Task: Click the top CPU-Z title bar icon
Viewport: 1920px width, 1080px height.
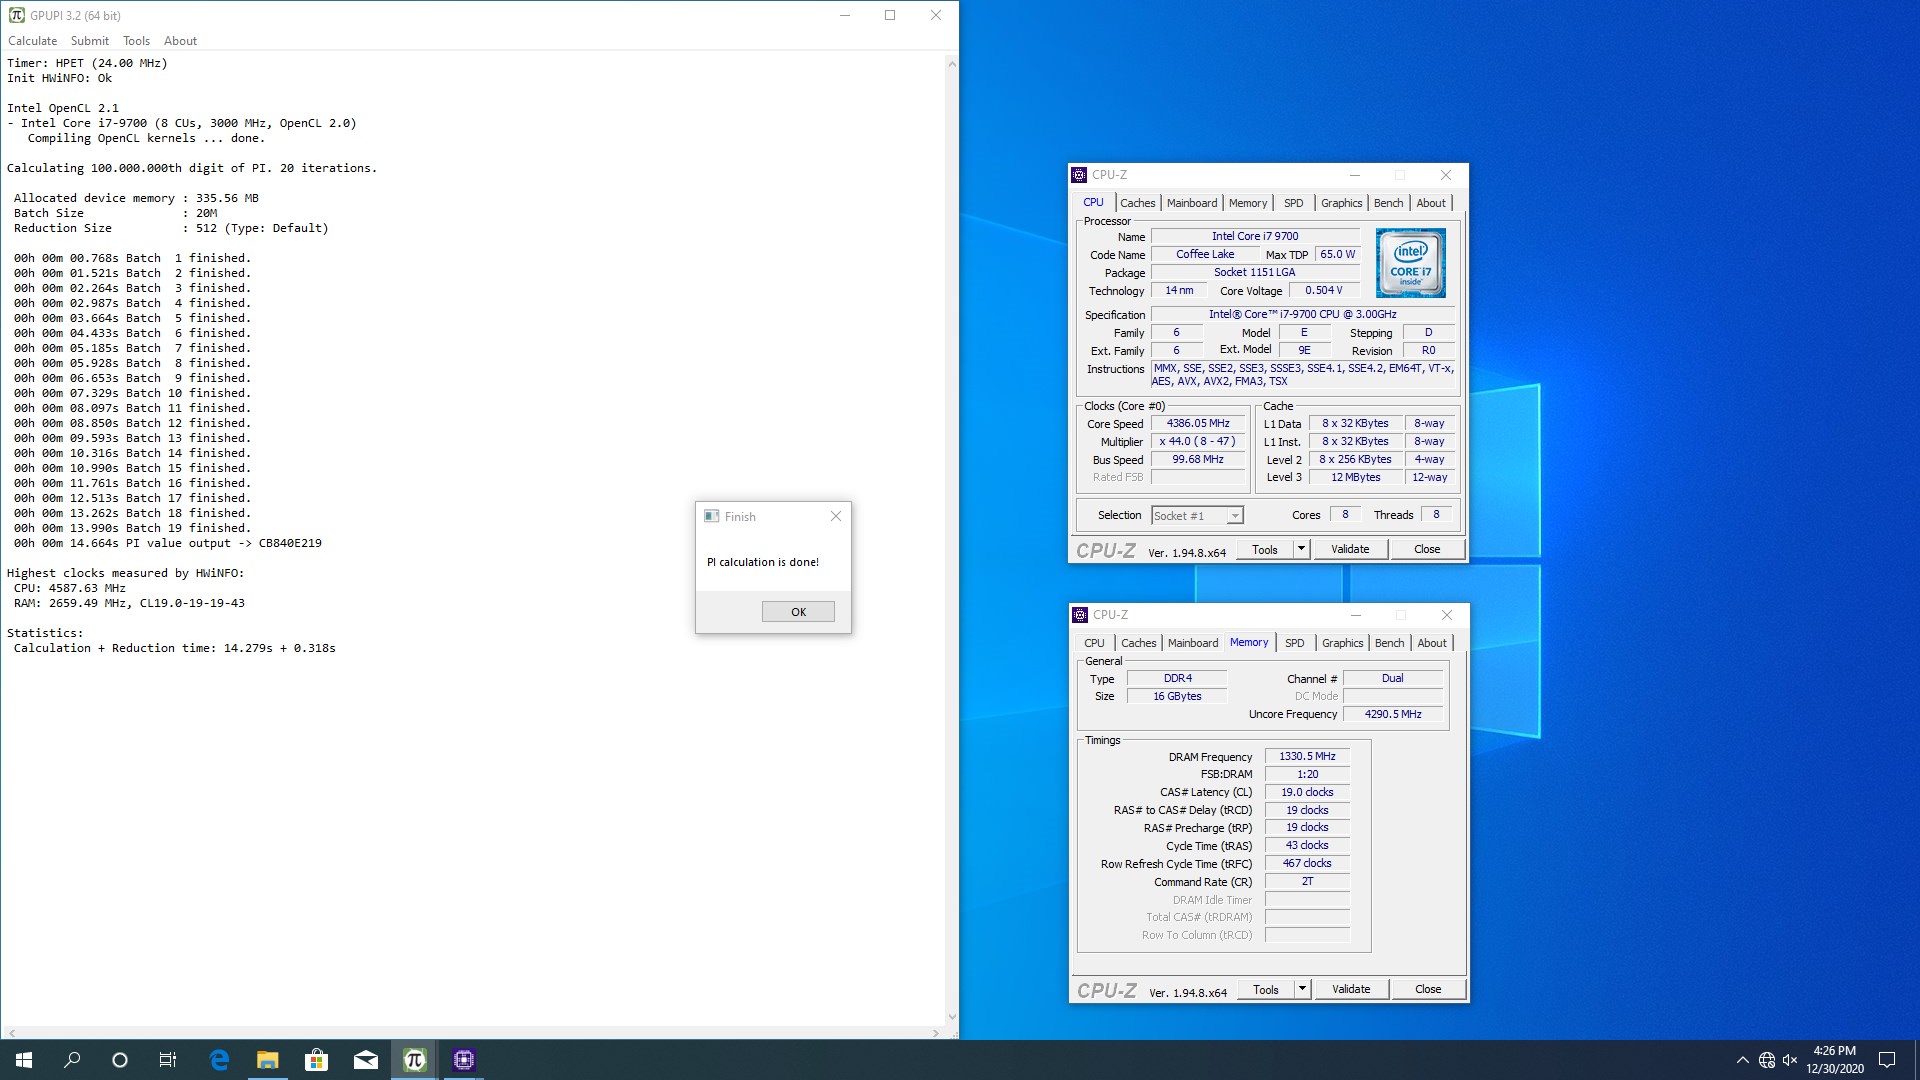Action: [x=1080, y=175]
